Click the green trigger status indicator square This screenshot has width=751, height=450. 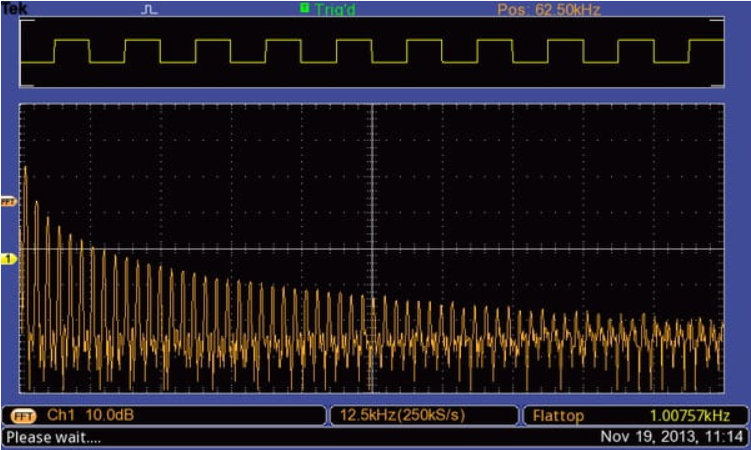click(304, 7)
